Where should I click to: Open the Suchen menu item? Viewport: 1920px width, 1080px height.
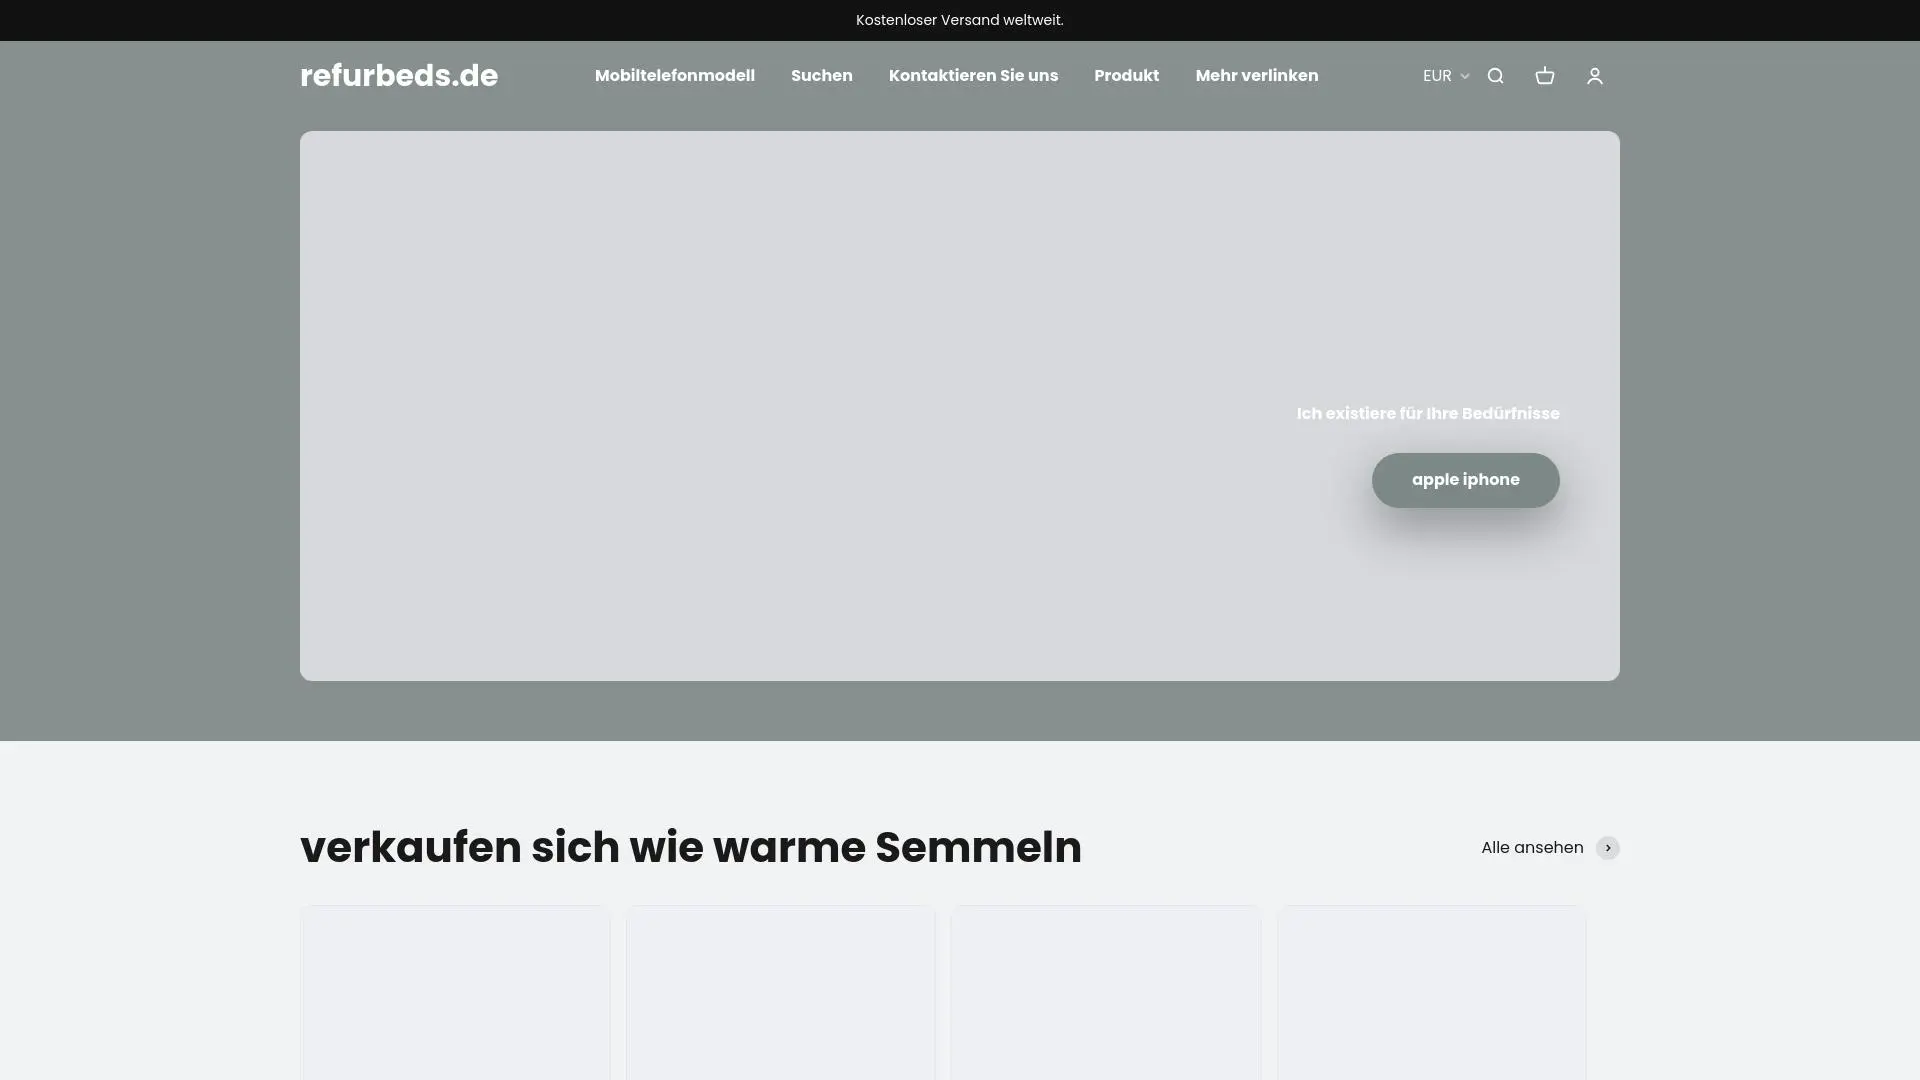(822, 76)
